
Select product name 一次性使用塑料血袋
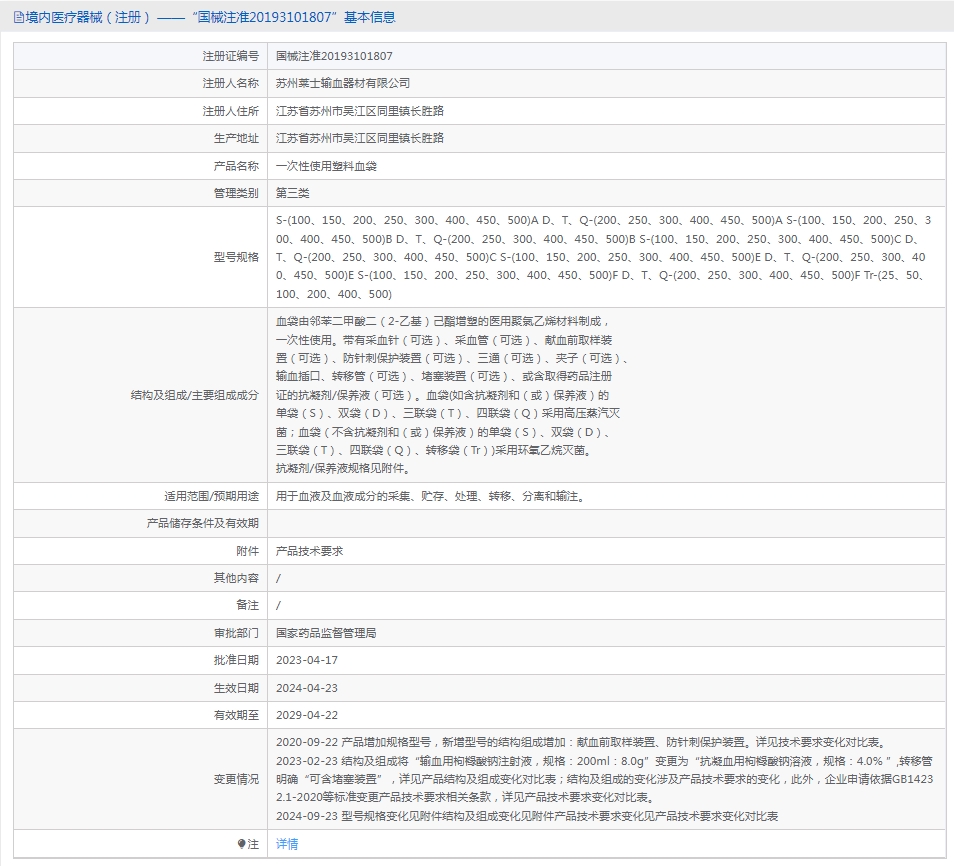pos(326,166)
